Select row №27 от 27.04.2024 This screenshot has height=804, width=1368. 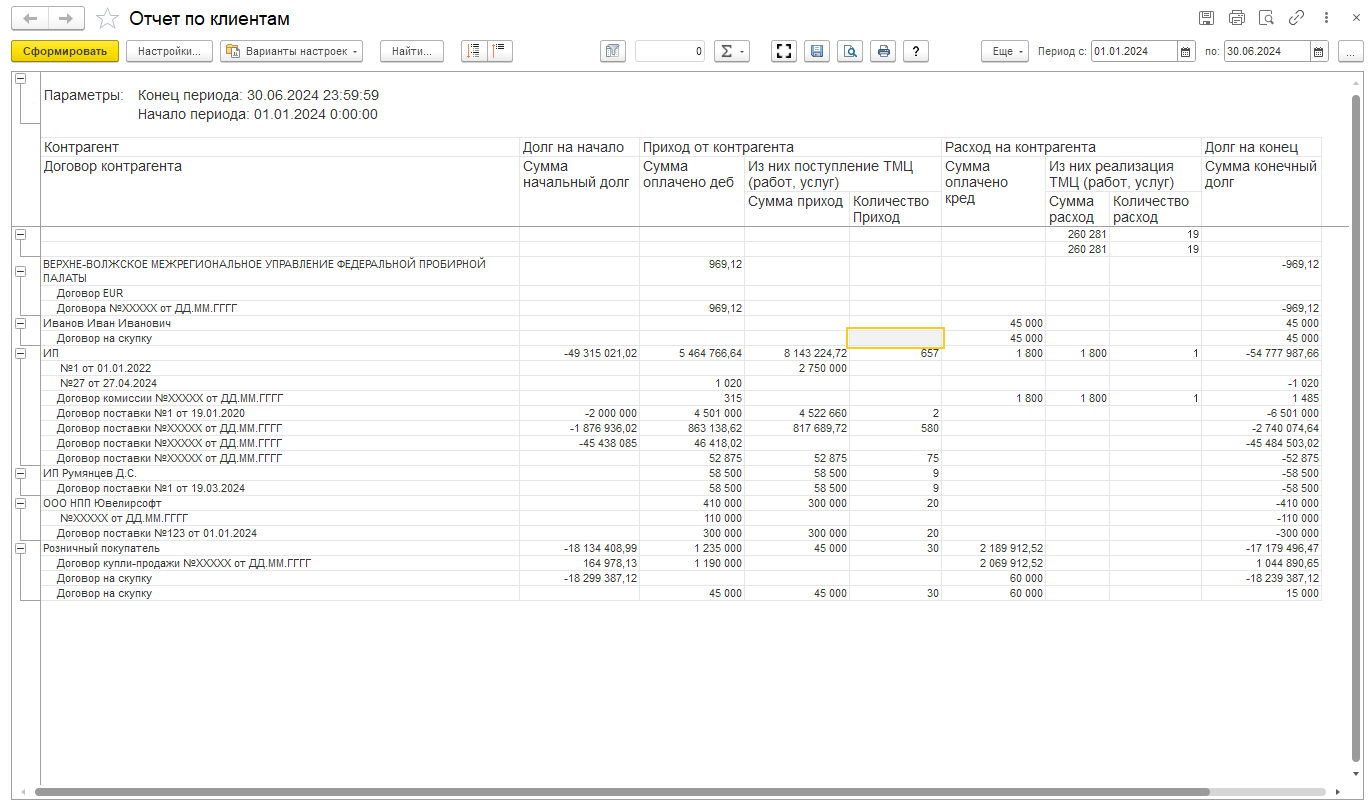coord(680,383)
